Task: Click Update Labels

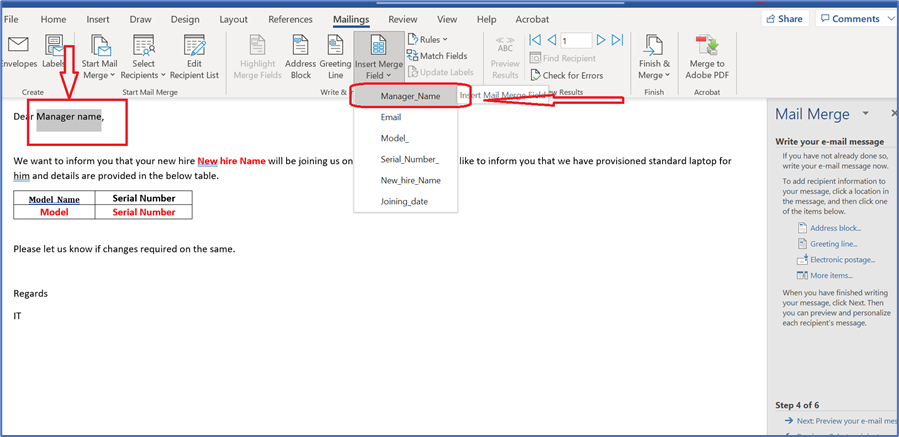Action: tap(440, 72)
